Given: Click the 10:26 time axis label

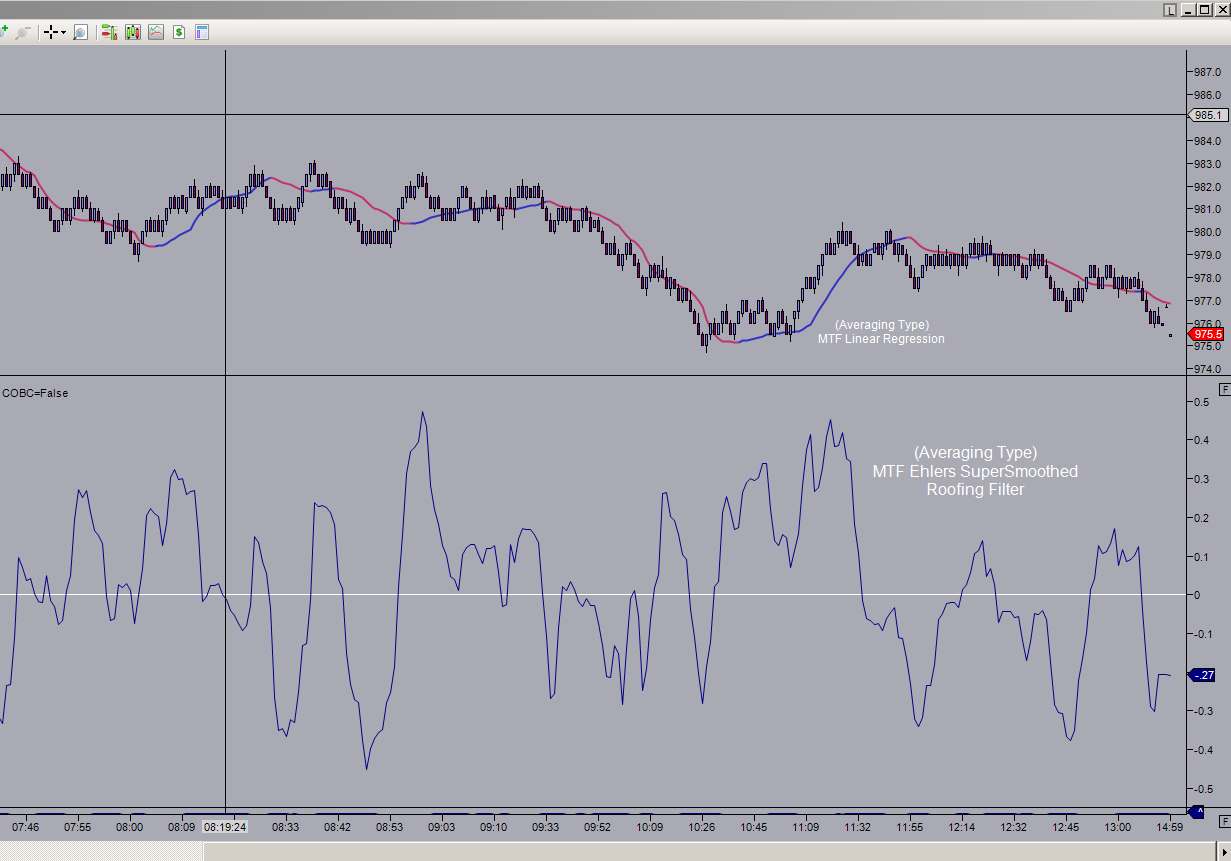Looking at the screenshot, I should 701,828.
